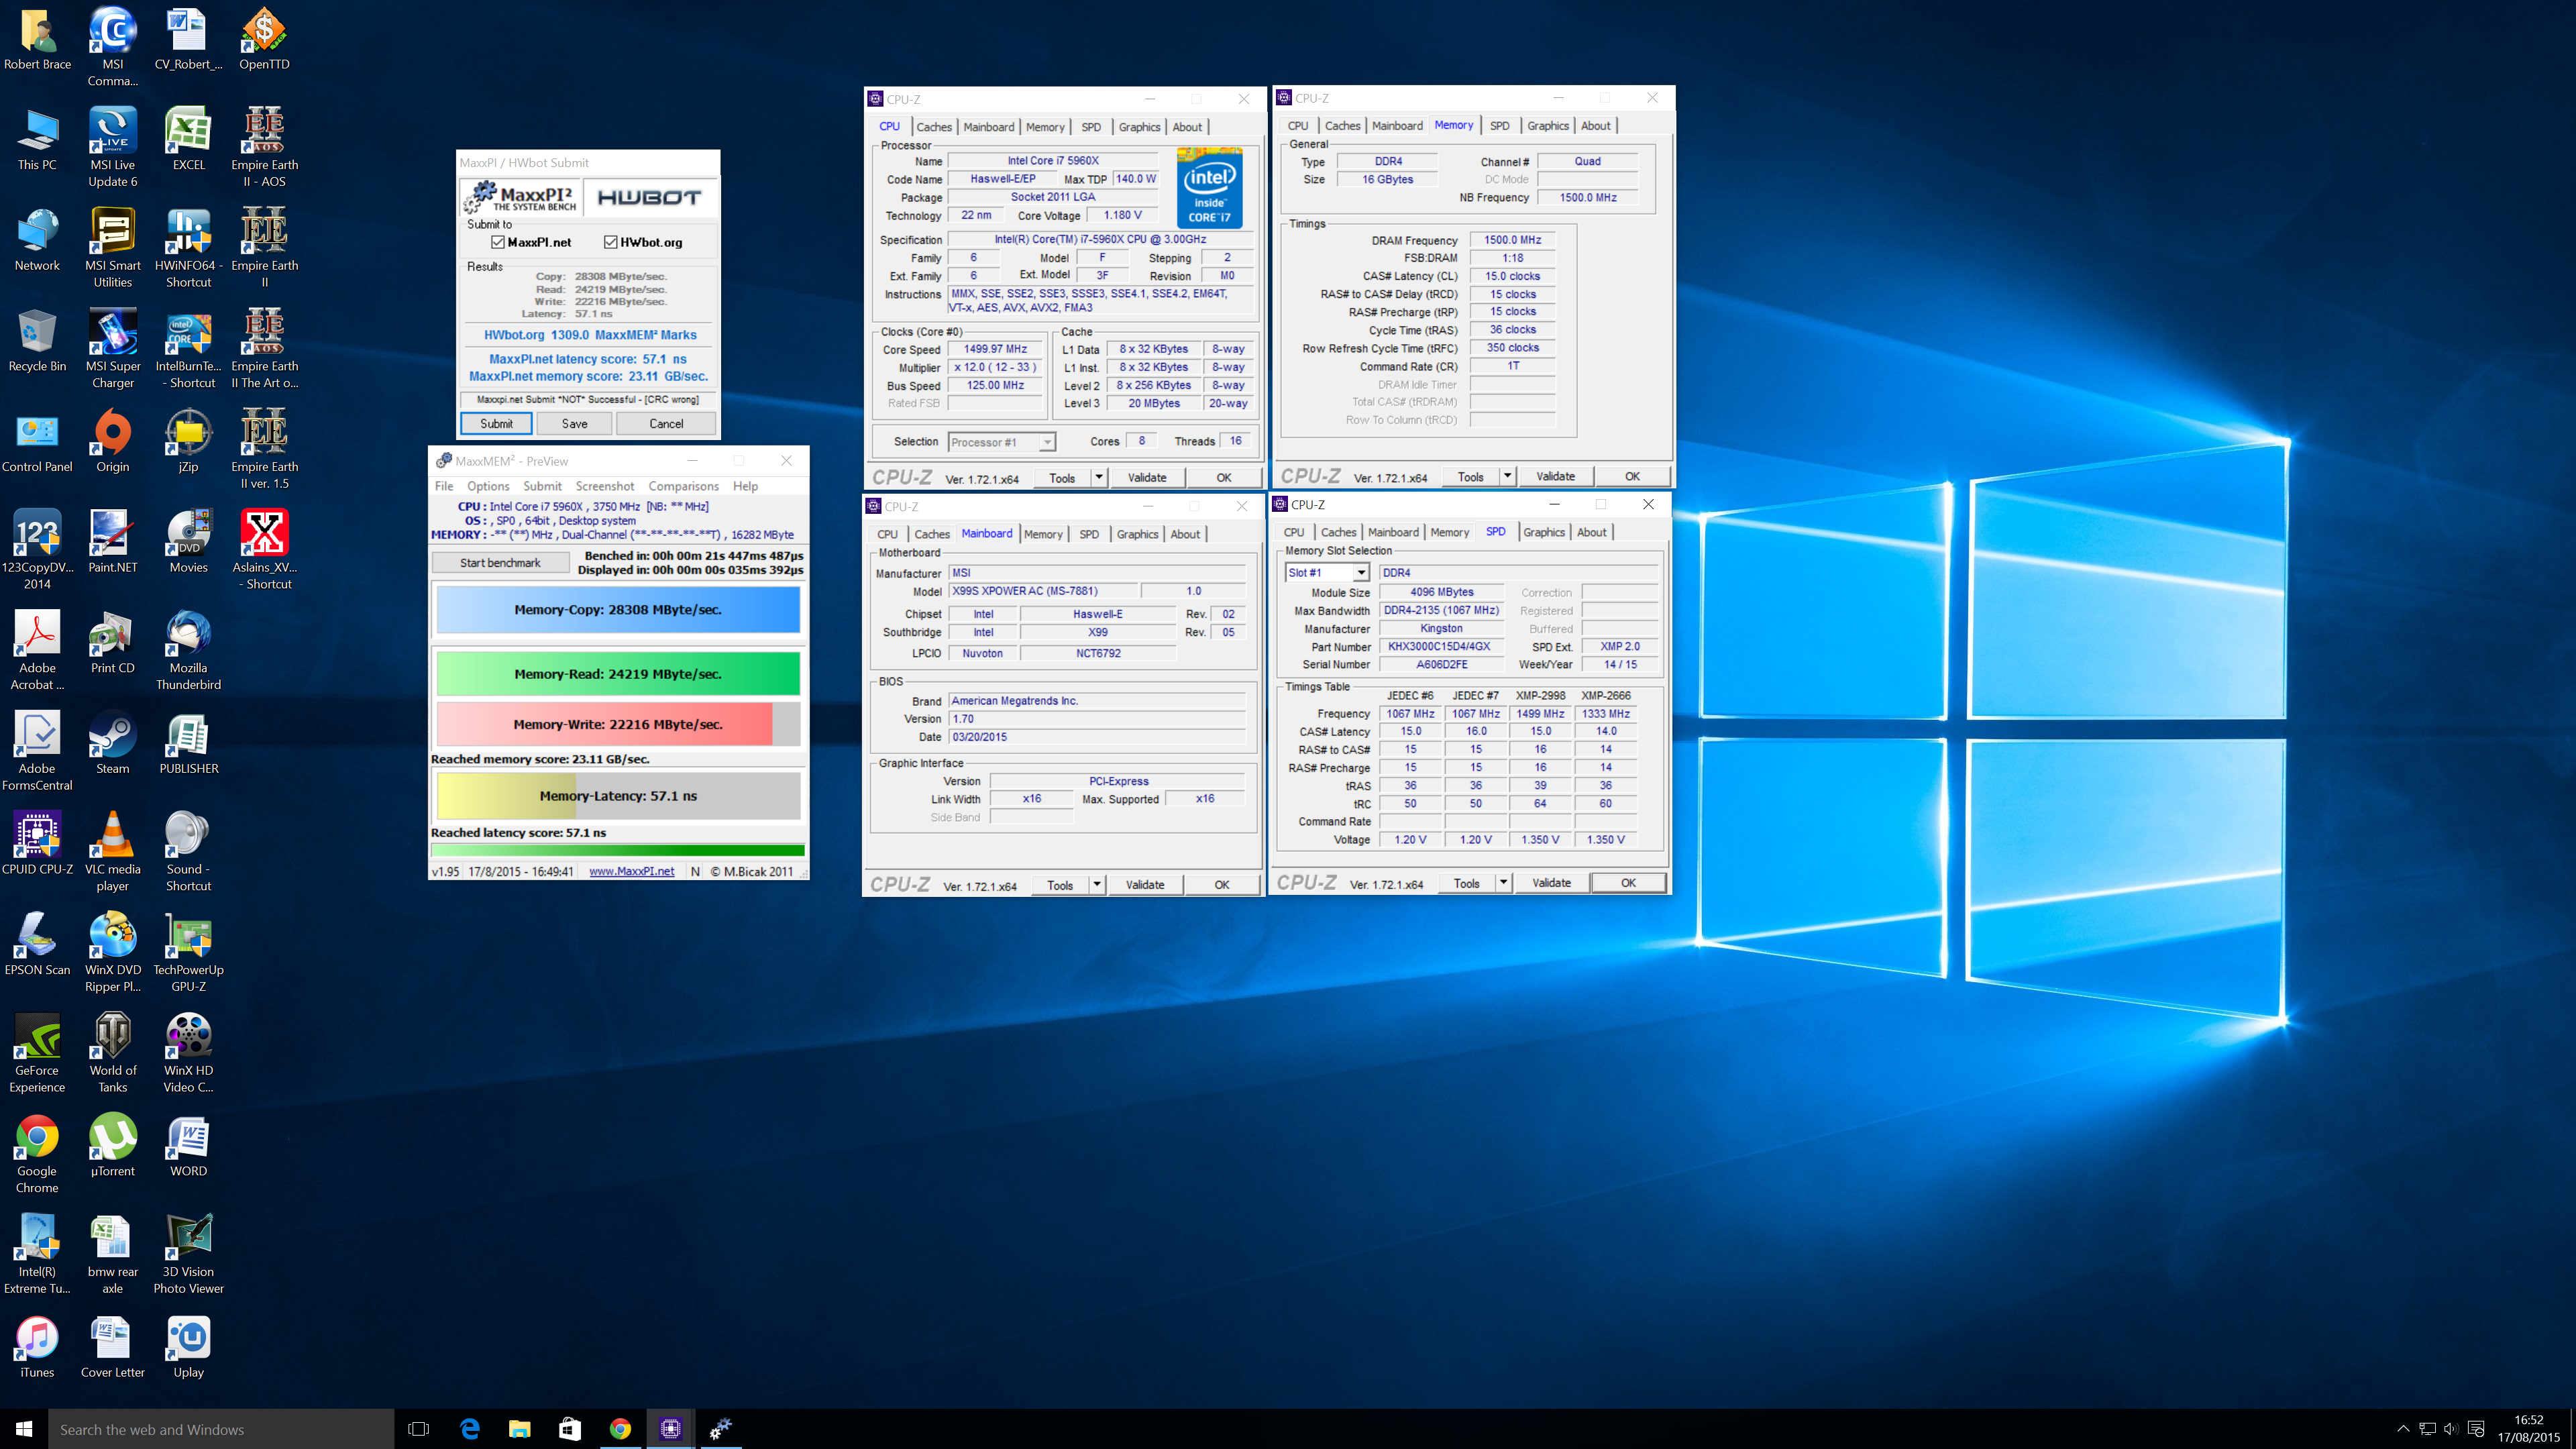Open the Screenshot menu in MaxxMEM

(605, 486)
